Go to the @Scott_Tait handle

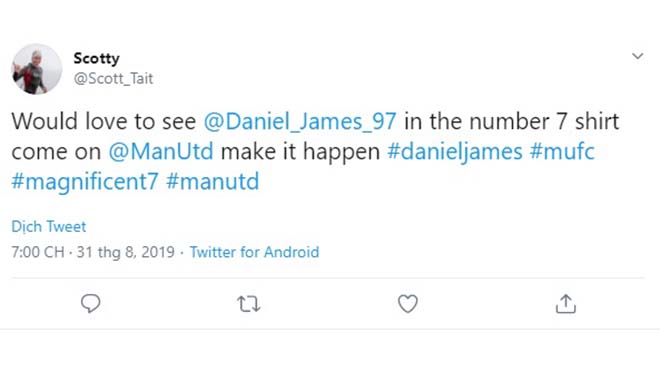point(113,78)
